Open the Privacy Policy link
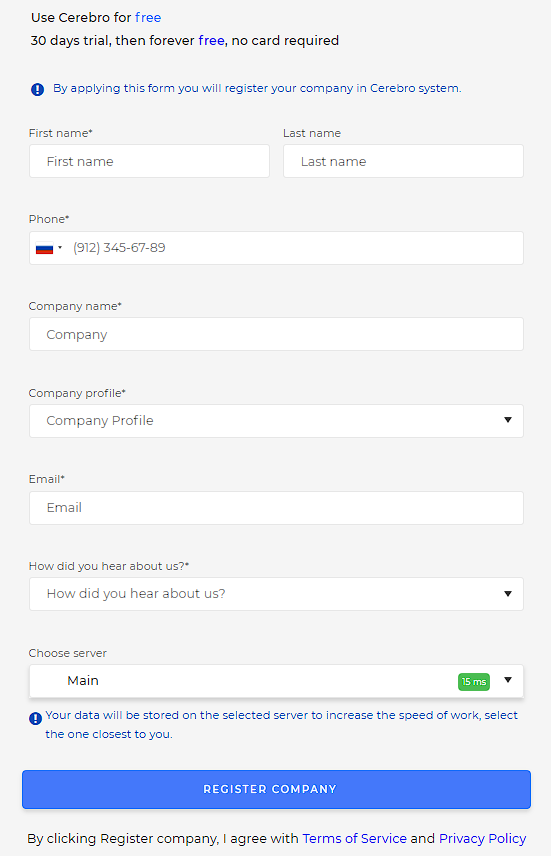Viewport: 551px width, 856px height. click(483, 839)
